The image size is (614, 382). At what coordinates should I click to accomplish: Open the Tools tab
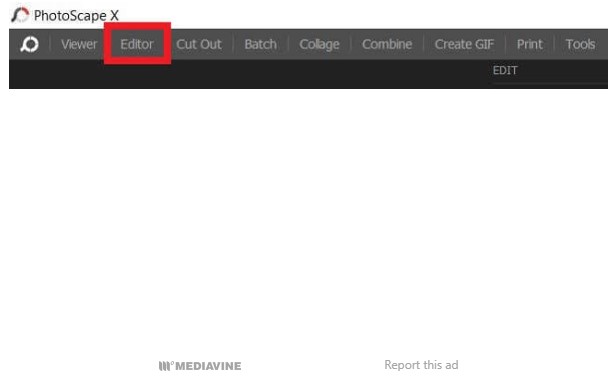click(x=580, y=44)
